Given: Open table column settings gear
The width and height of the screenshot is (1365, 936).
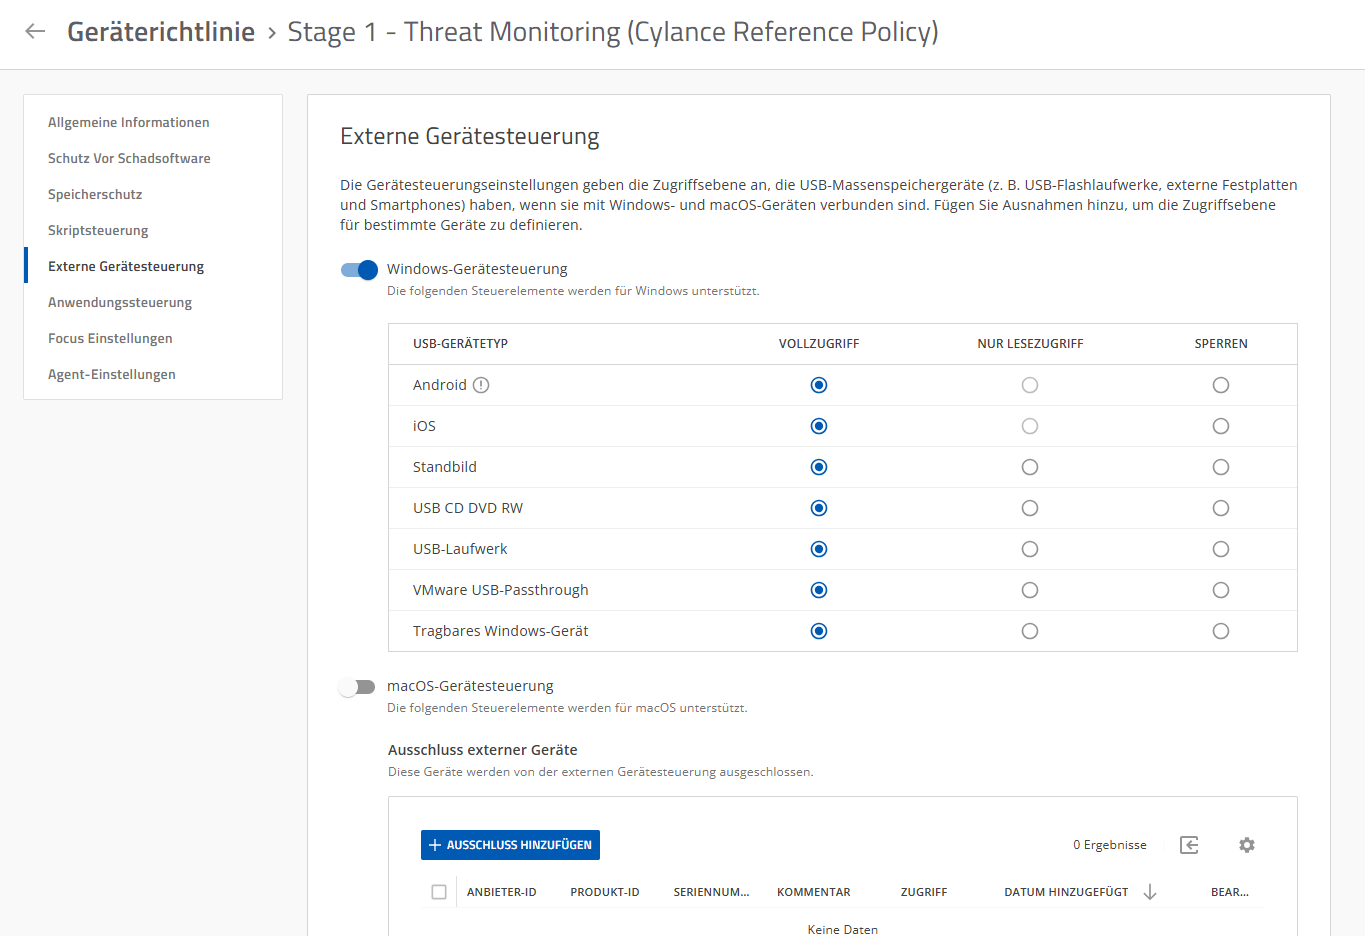Looking at the screenshot, I should 1246,845.
